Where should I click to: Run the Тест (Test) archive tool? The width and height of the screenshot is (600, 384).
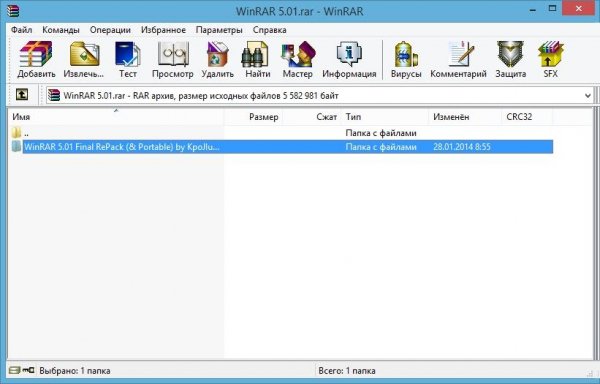(128, 59)
